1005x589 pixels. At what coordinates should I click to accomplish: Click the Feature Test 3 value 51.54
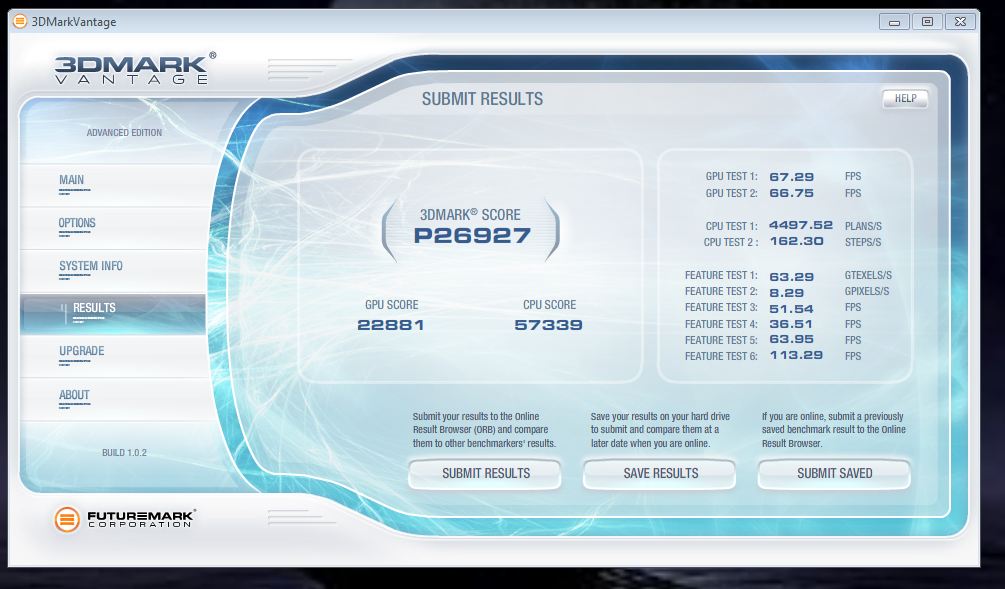(x=792, y=309)
